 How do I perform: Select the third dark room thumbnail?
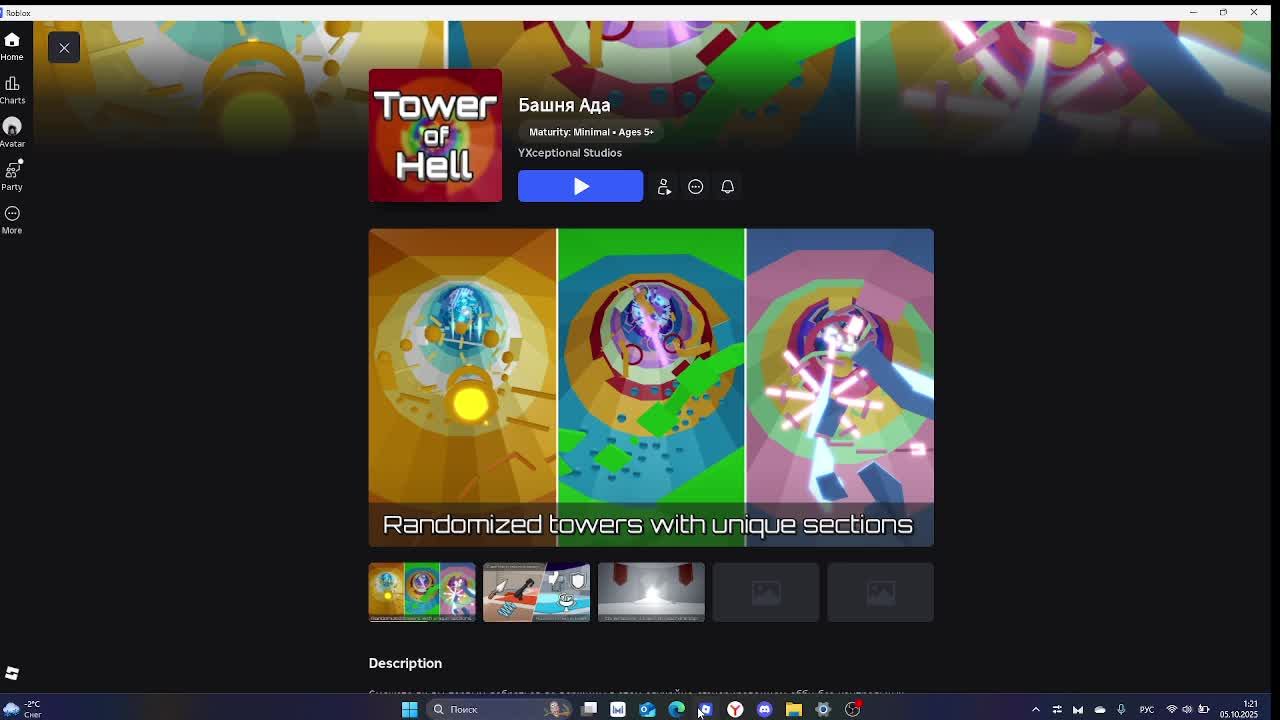coord(651,592)
